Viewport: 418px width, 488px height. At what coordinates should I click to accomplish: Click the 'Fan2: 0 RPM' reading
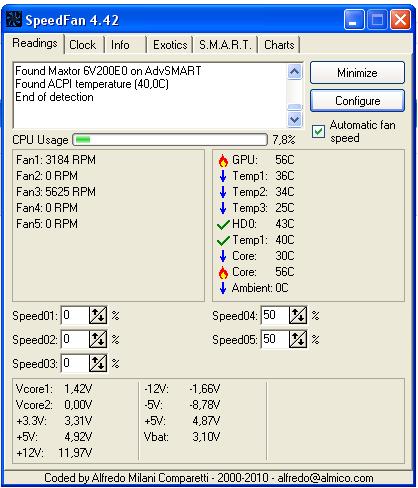47,176
